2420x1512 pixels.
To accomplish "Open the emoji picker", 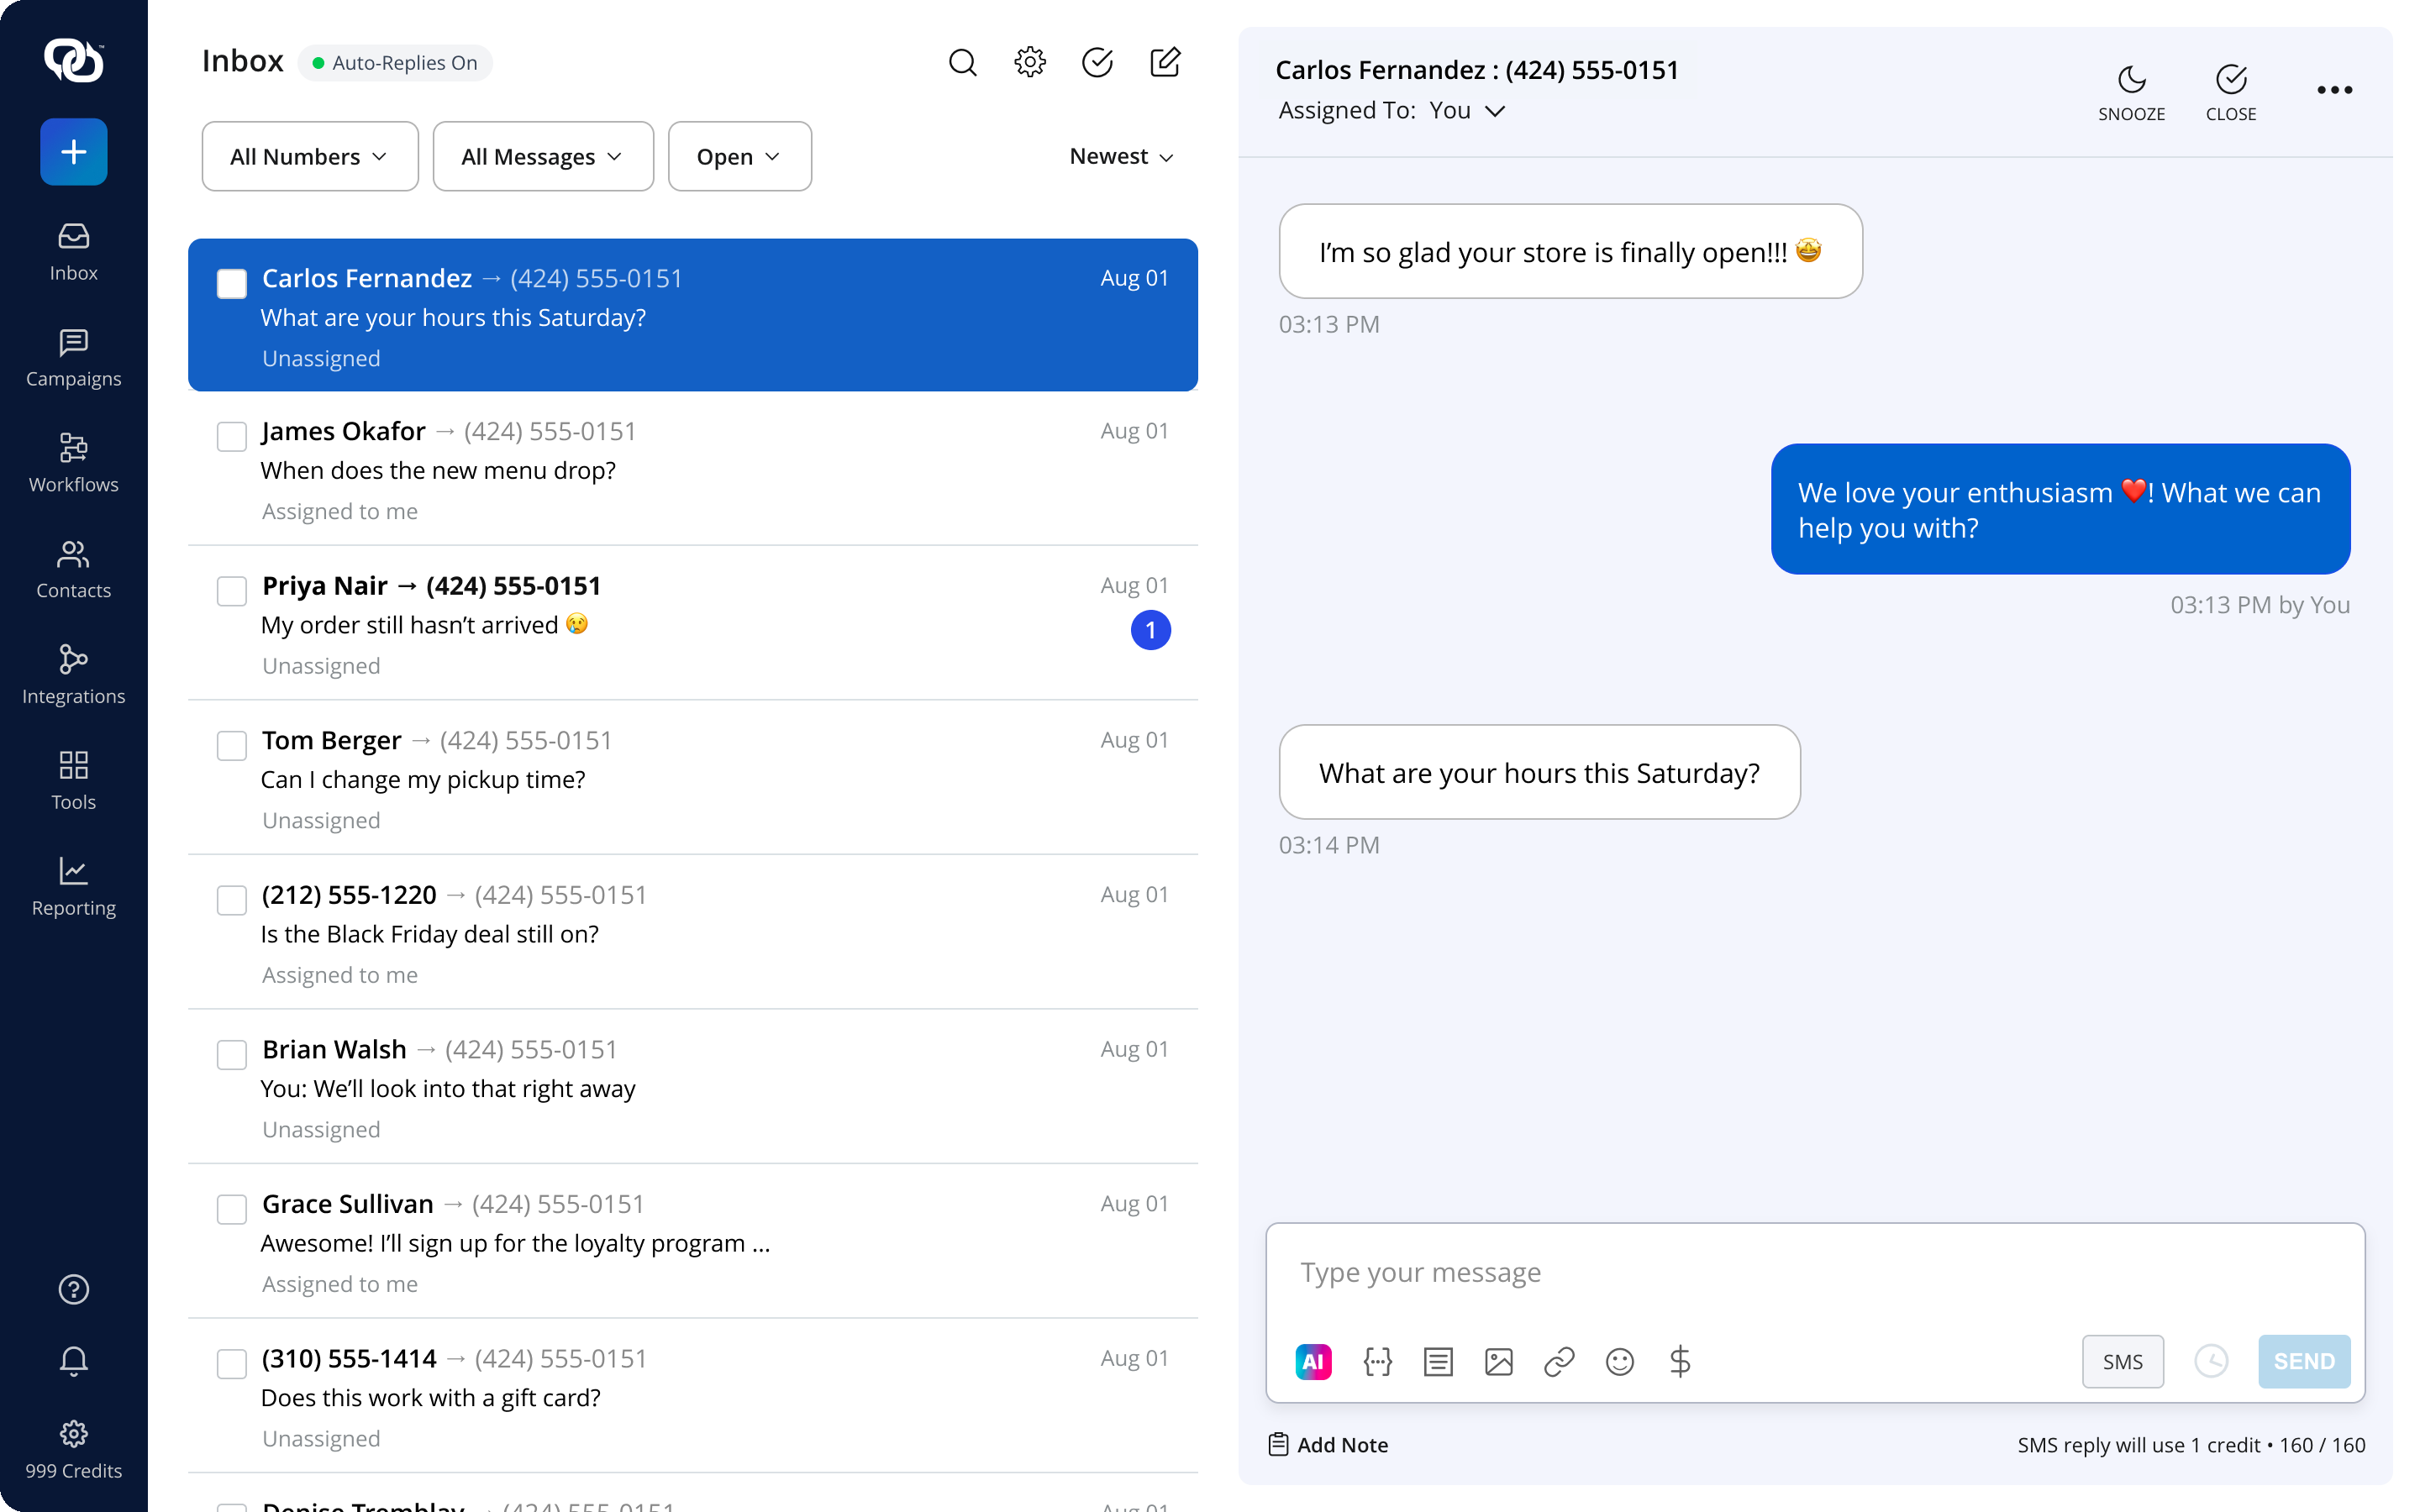I will coord(1619,1361).
